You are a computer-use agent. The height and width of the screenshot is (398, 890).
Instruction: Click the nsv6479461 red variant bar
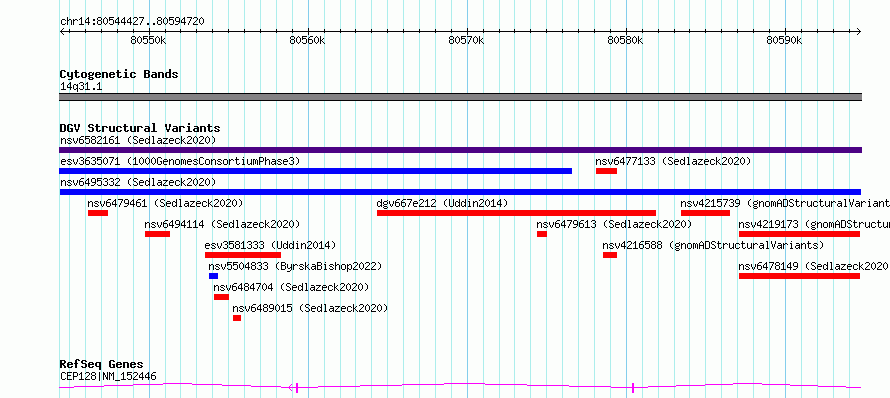click(x=98, y=213)
